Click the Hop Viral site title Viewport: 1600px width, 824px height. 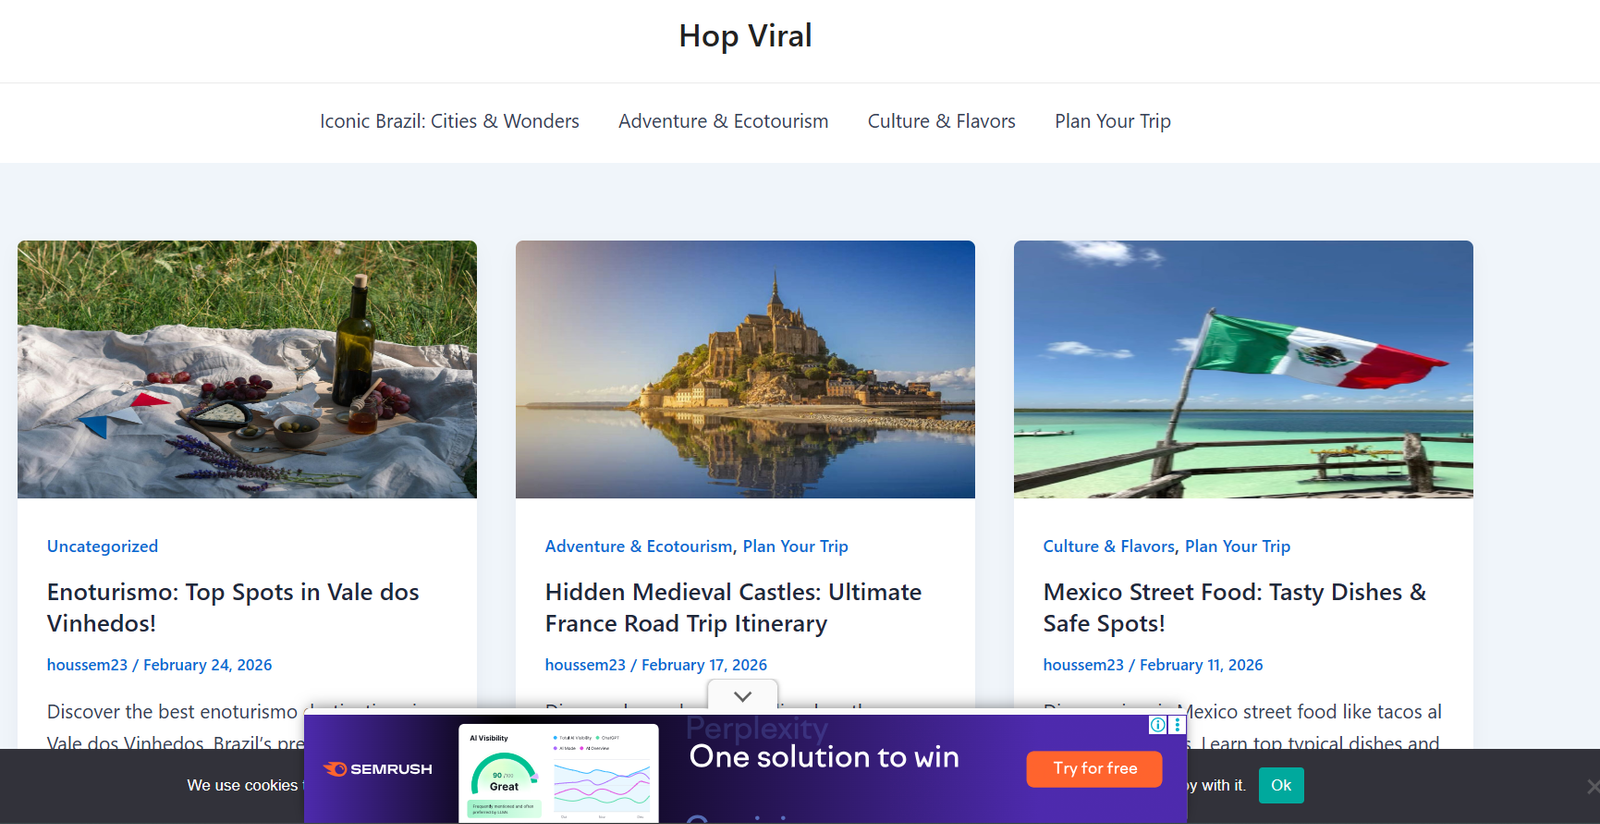pos(745,36)
